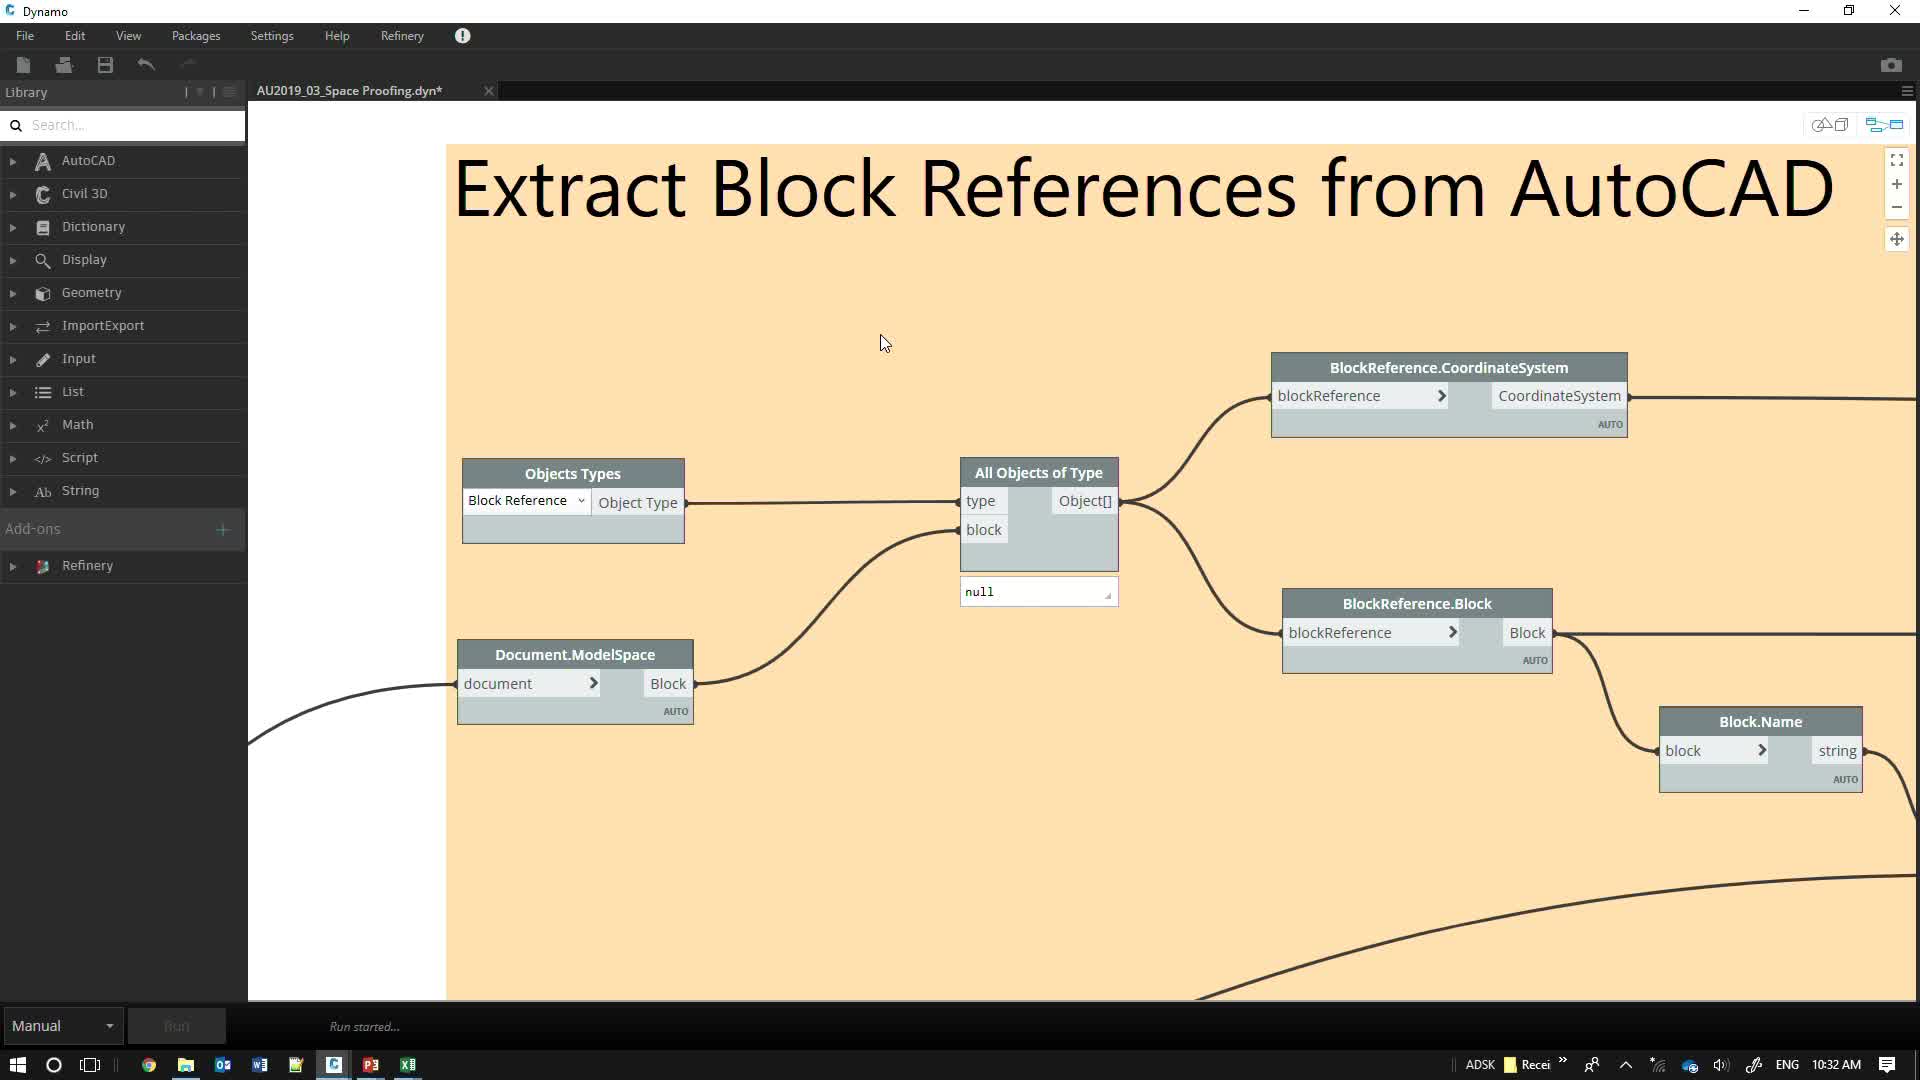This screenshot has height=1080, width=1920.
Task: Click the Undo arrow icon
Action: pos(146,65)
